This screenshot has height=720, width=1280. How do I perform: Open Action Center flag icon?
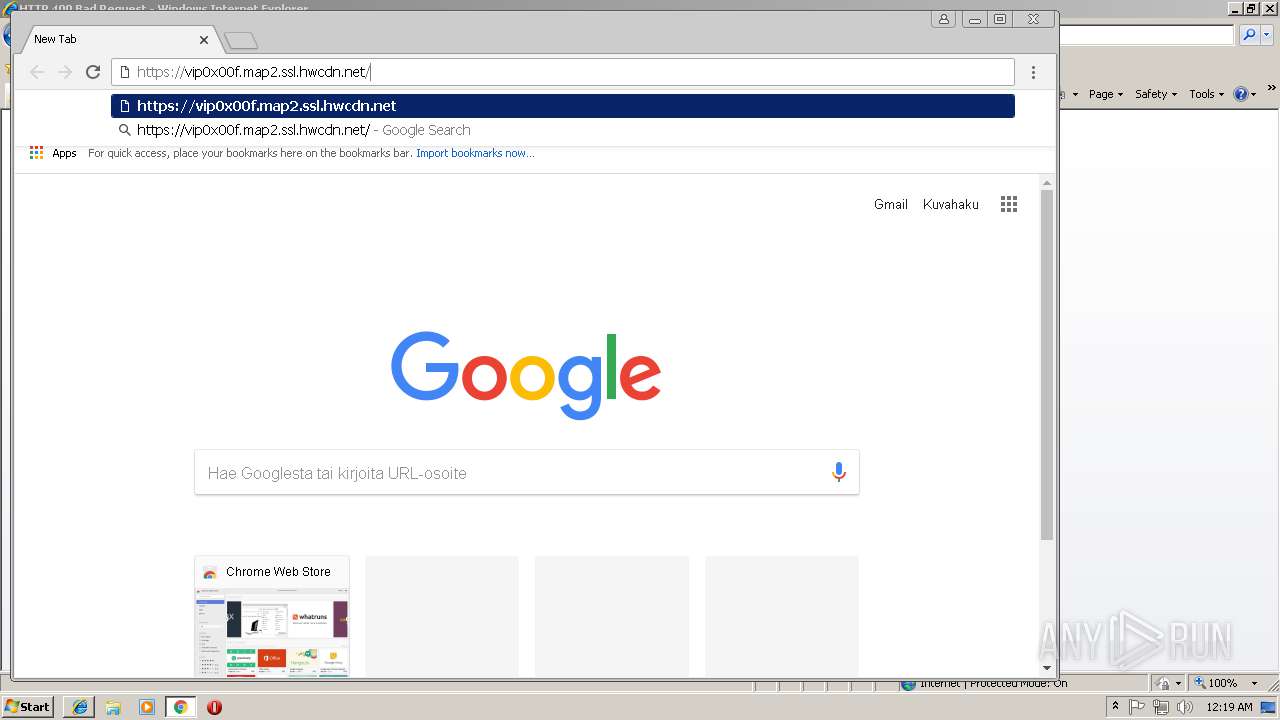click(x=1137, y=707)
